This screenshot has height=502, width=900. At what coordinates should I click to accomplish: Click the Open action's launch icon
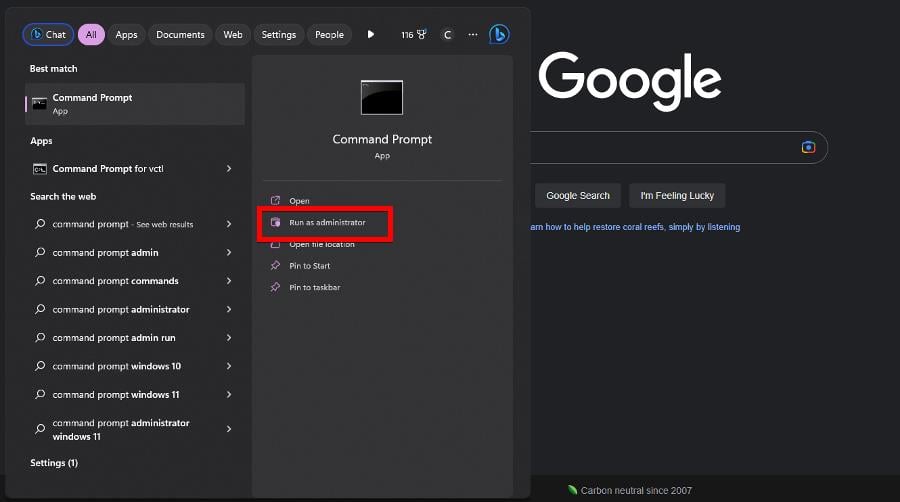click(276, 200)
